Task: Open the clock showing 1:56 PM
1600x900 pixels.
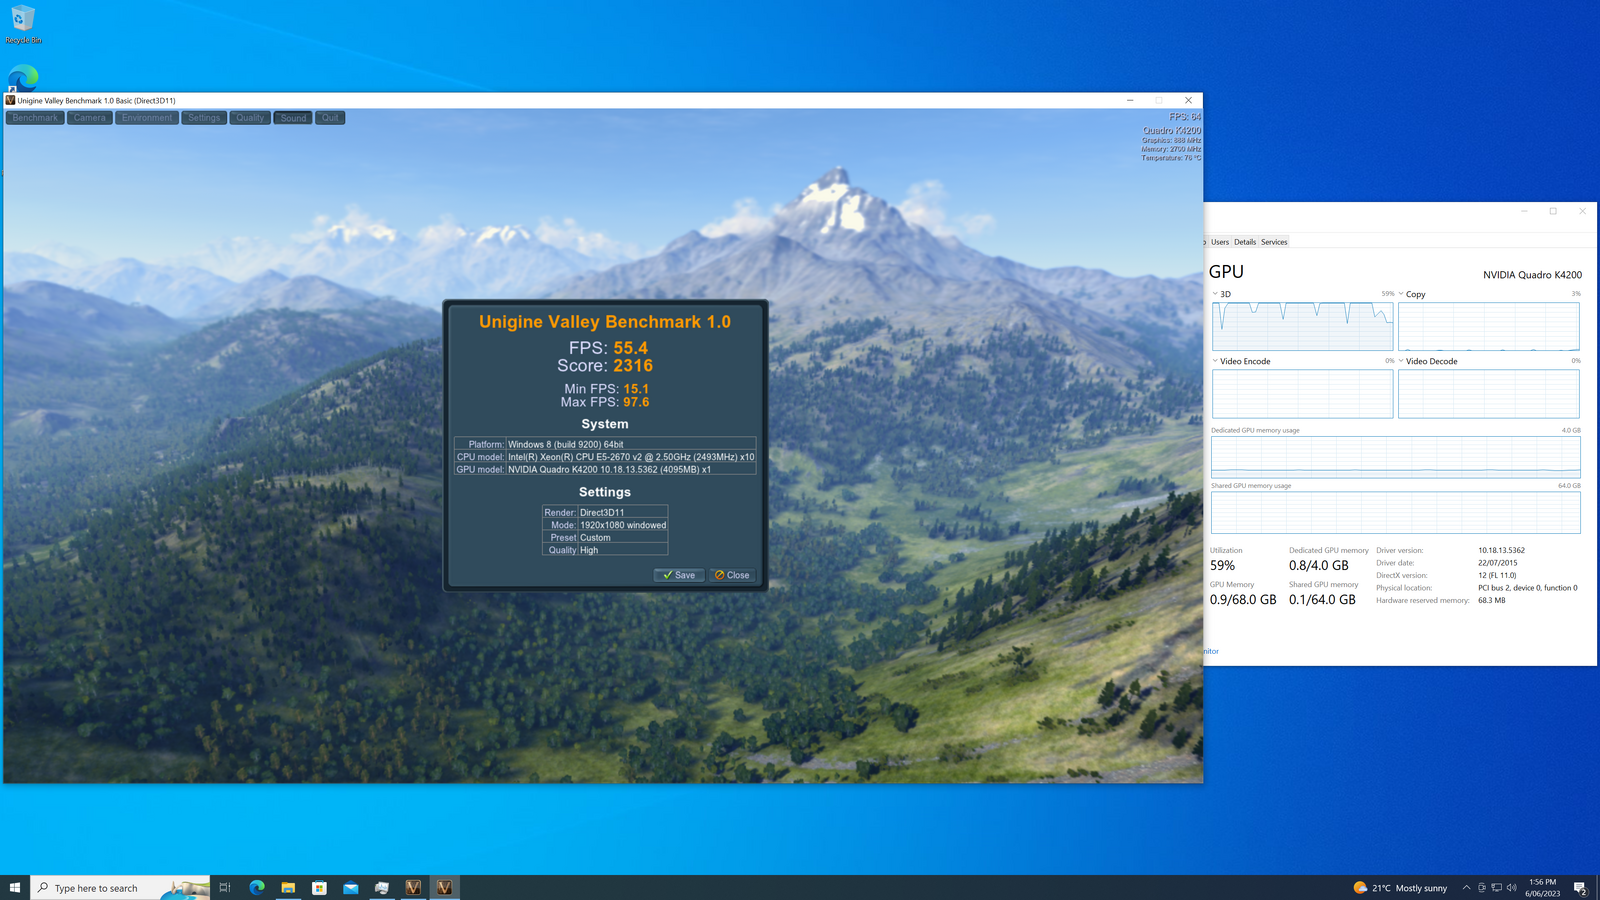Action: point(1542,888)
